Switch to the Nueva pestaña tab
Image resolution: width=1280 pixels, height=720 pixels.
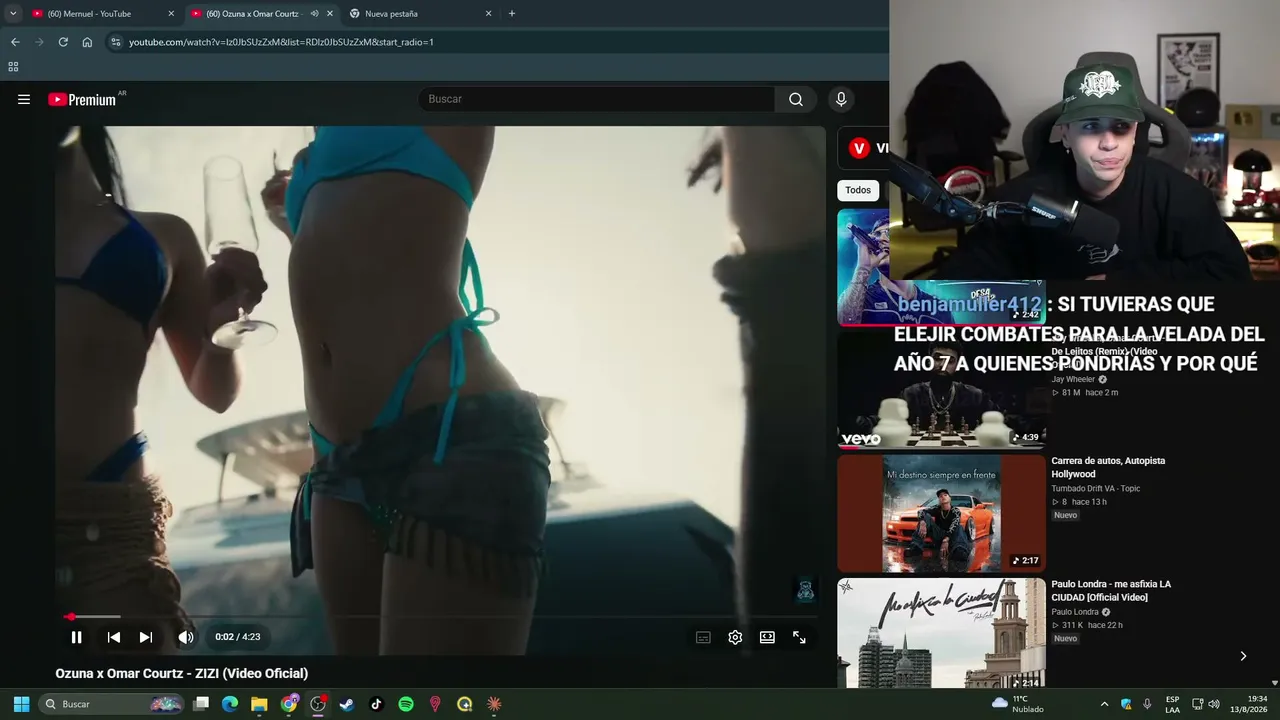(420, 14)
